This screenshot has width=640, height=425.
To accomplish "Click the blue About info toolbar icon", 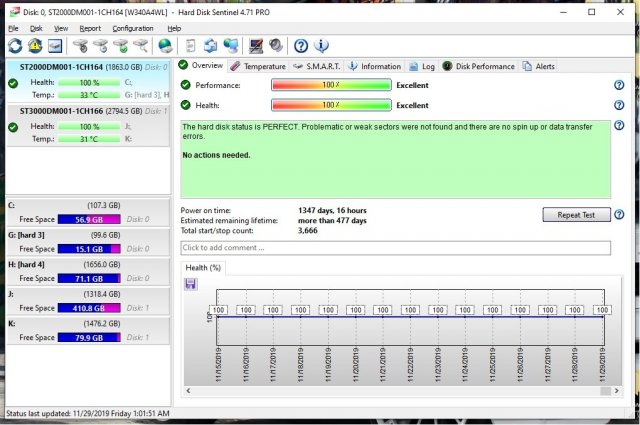I will [321, 46].
